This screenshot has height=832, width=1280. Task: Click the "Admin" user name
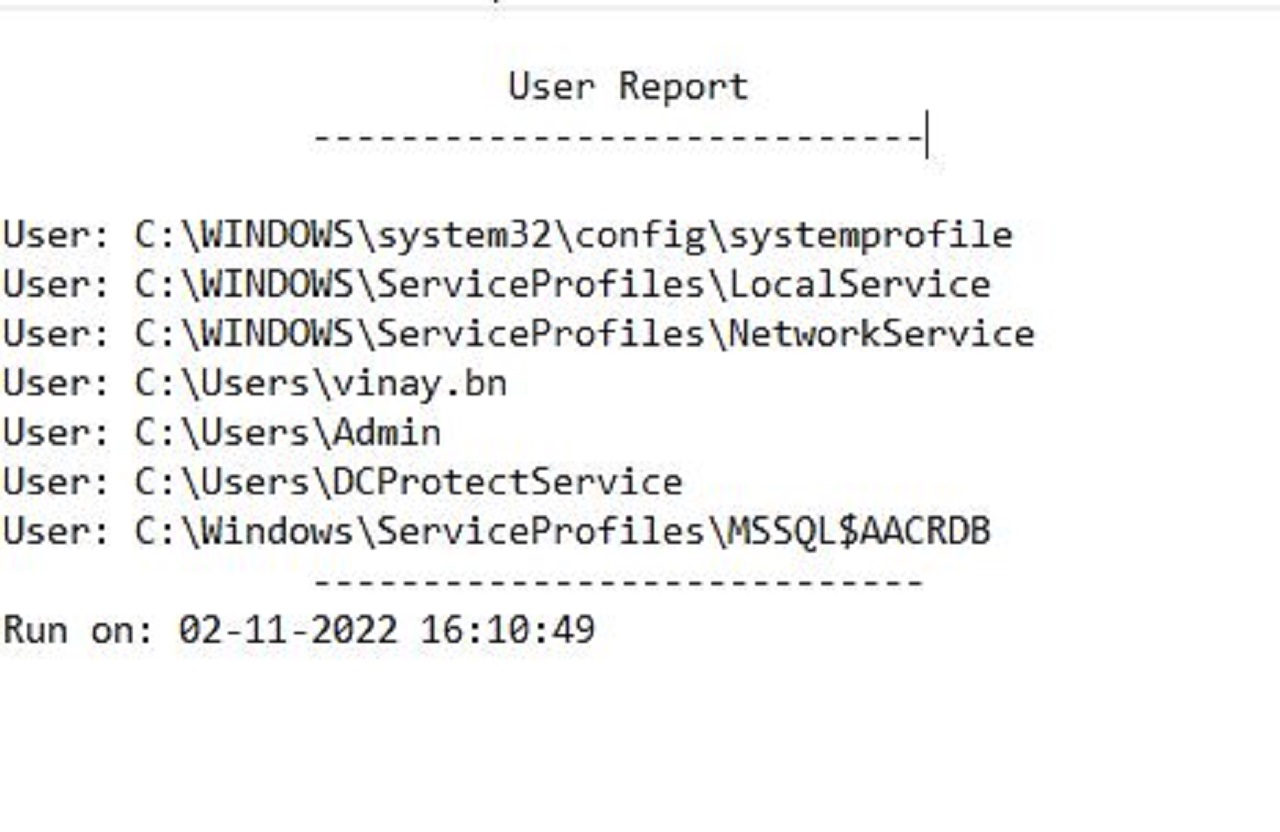pyautogui.click(x=387, y=433)
